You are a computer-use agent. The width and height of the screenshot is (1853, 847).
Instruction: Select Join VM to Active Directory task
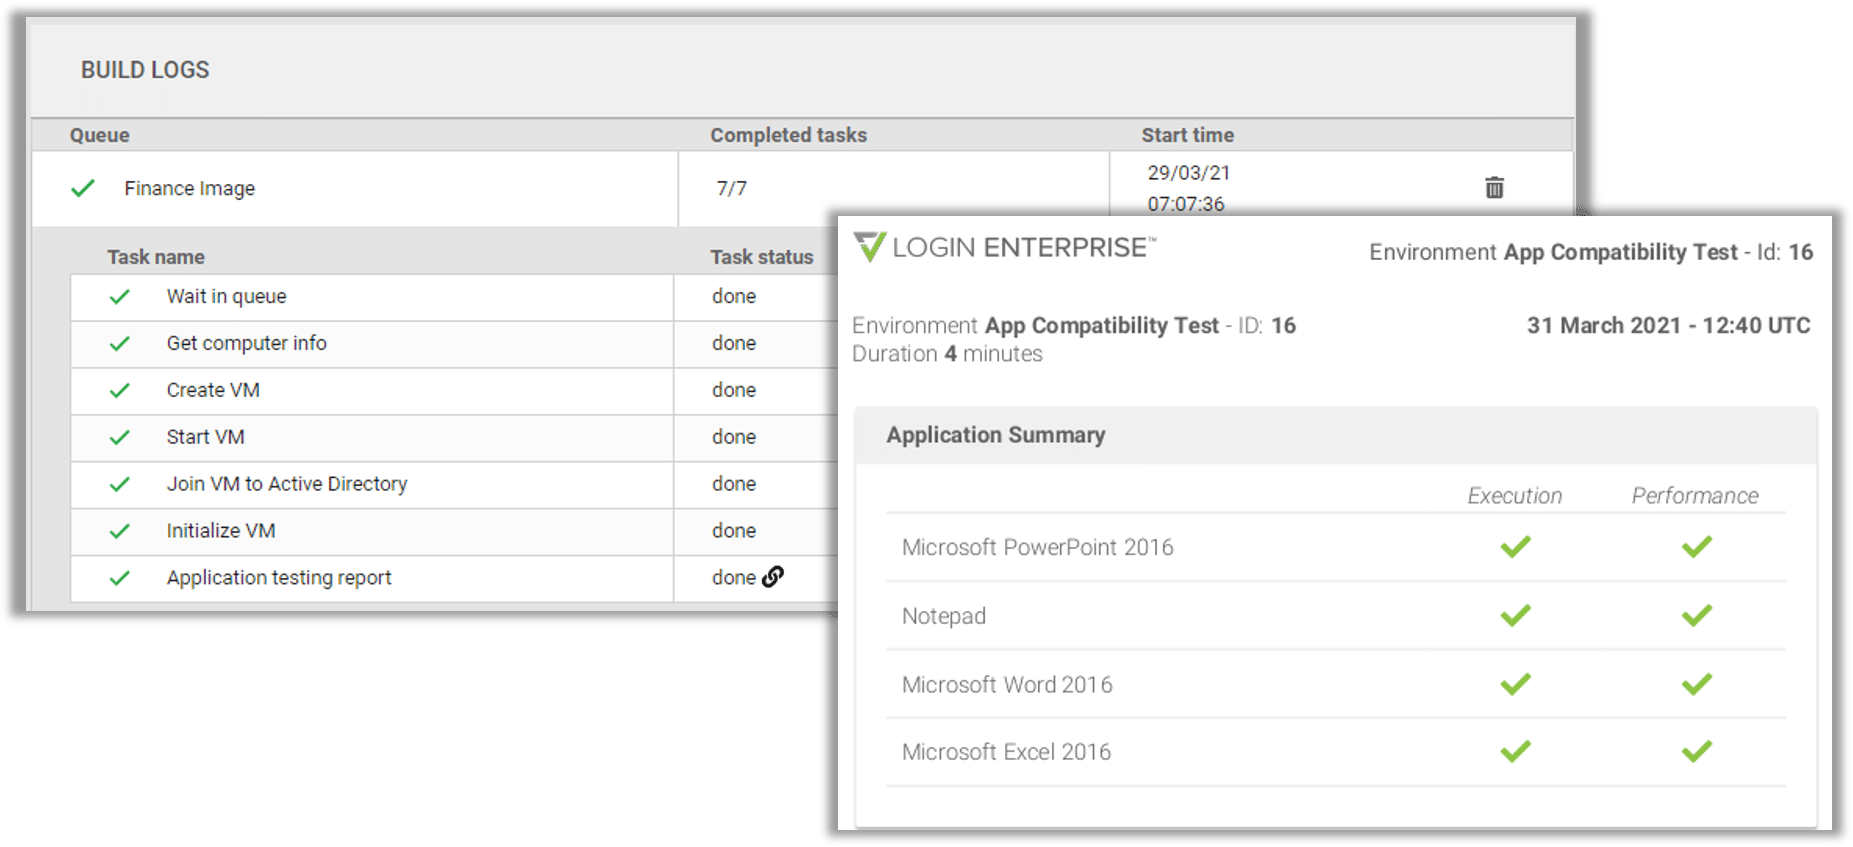click(287, 484)
